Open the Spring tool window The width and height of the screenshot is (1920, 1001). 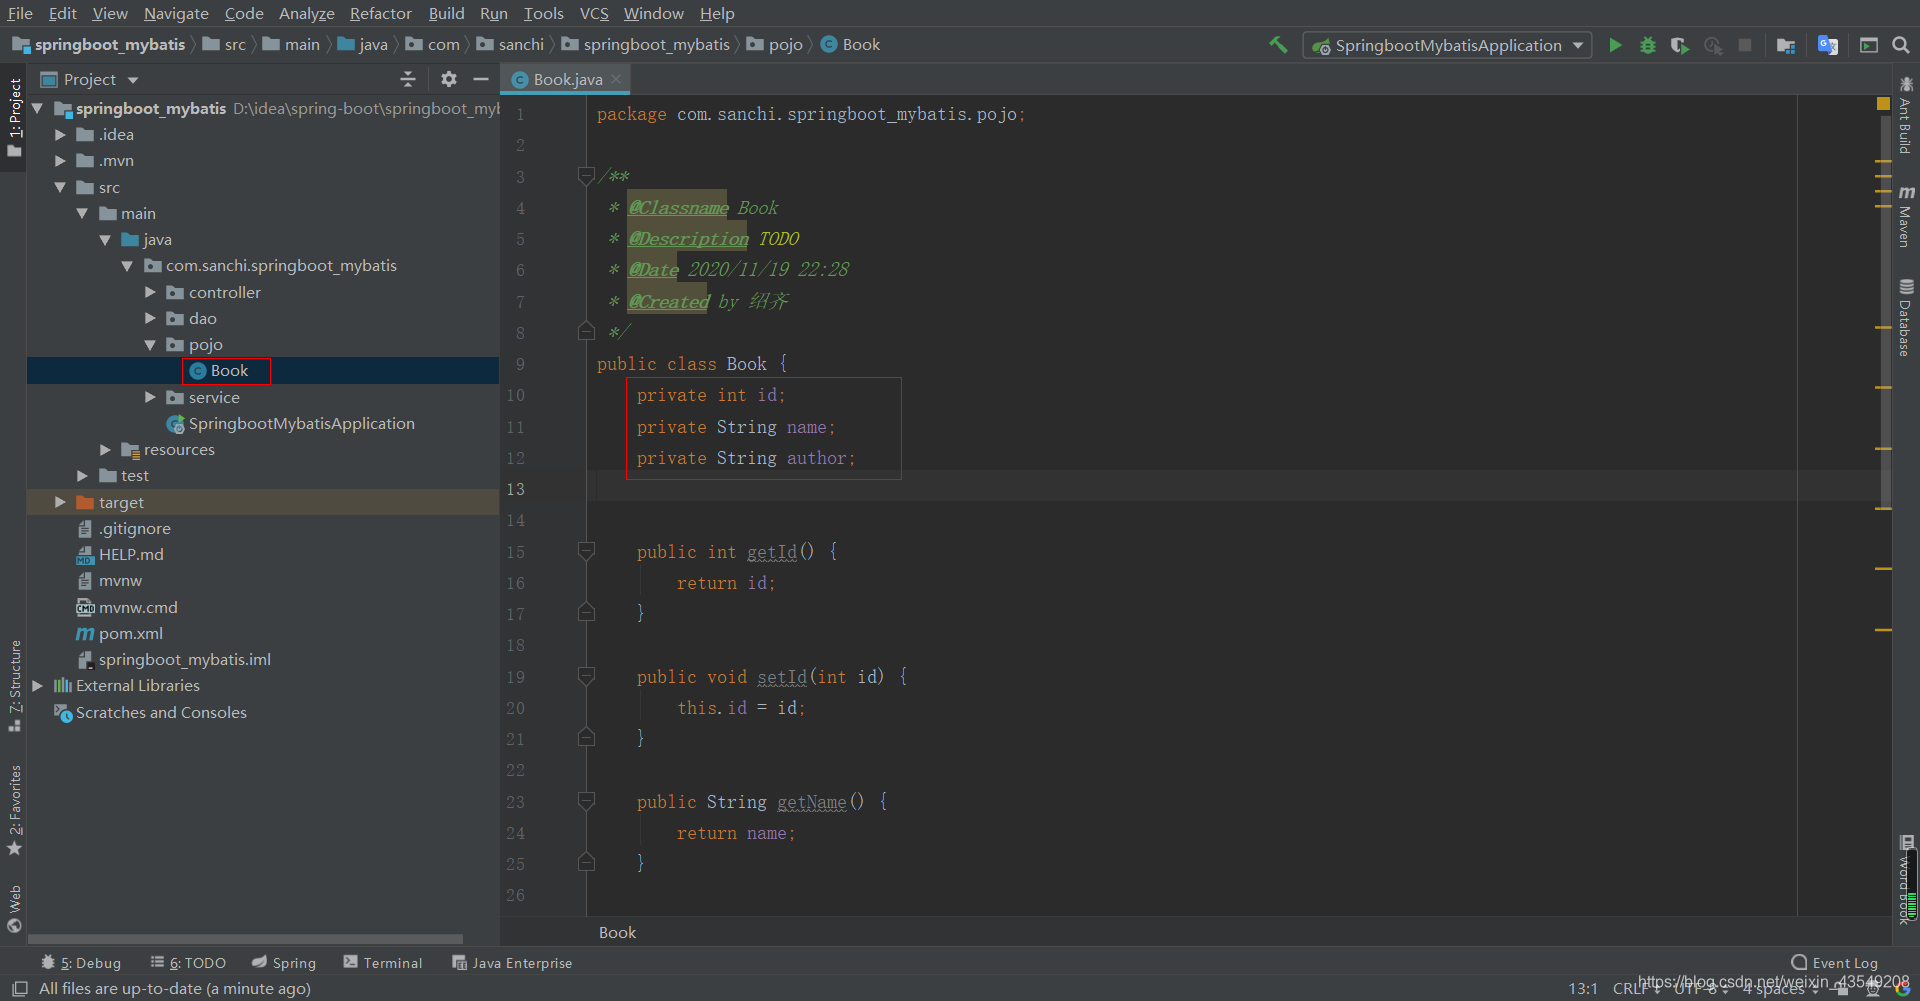pos(284,963)
